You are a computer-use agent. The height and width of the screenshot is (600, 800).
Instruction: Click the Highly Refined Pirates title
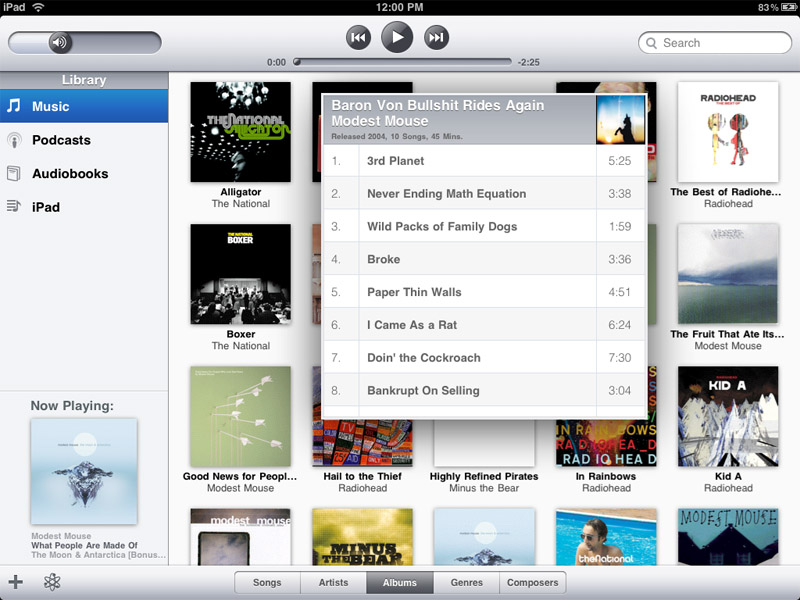(x=484, y=476)
